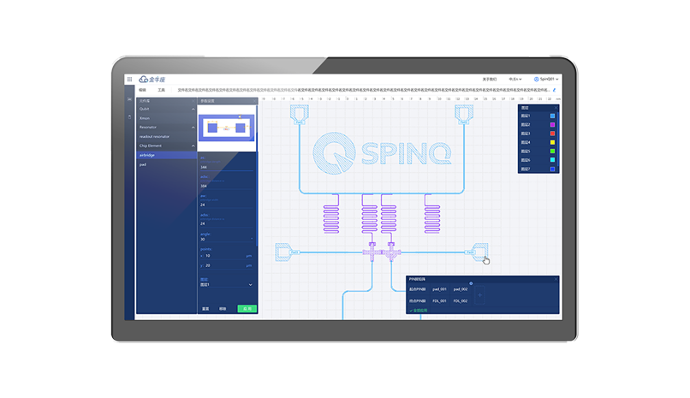690x398 pixels.
Task: Select the top left sidebar icon
Action: tap(129, 100)
